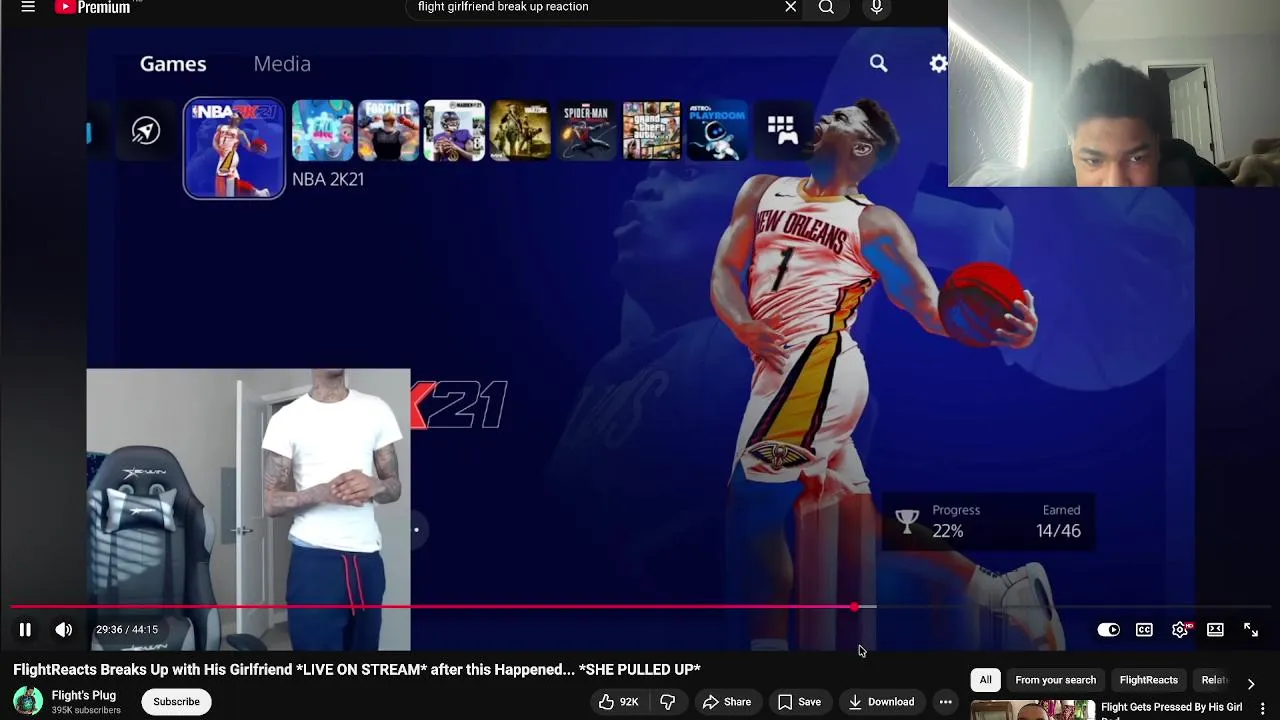Screen dimensions: 1280x720
Task: Open Flight's Plug channel name link
Action: (84, 695)
